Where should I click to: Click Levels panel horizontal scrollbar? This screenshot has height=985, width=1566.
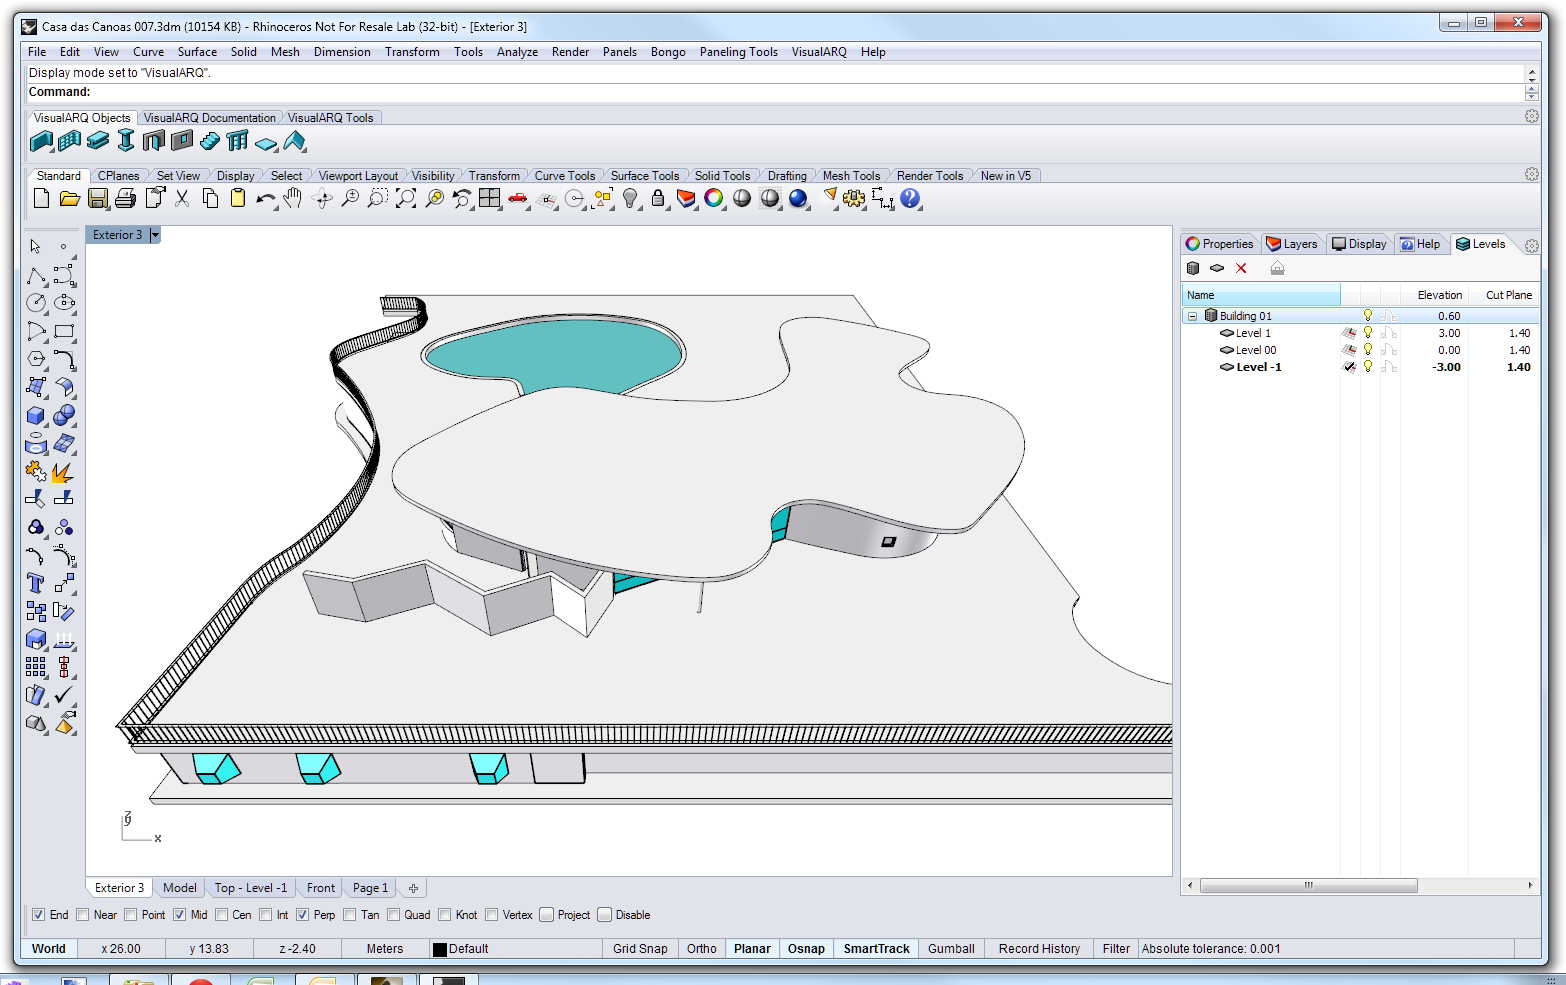(1308, 886)
